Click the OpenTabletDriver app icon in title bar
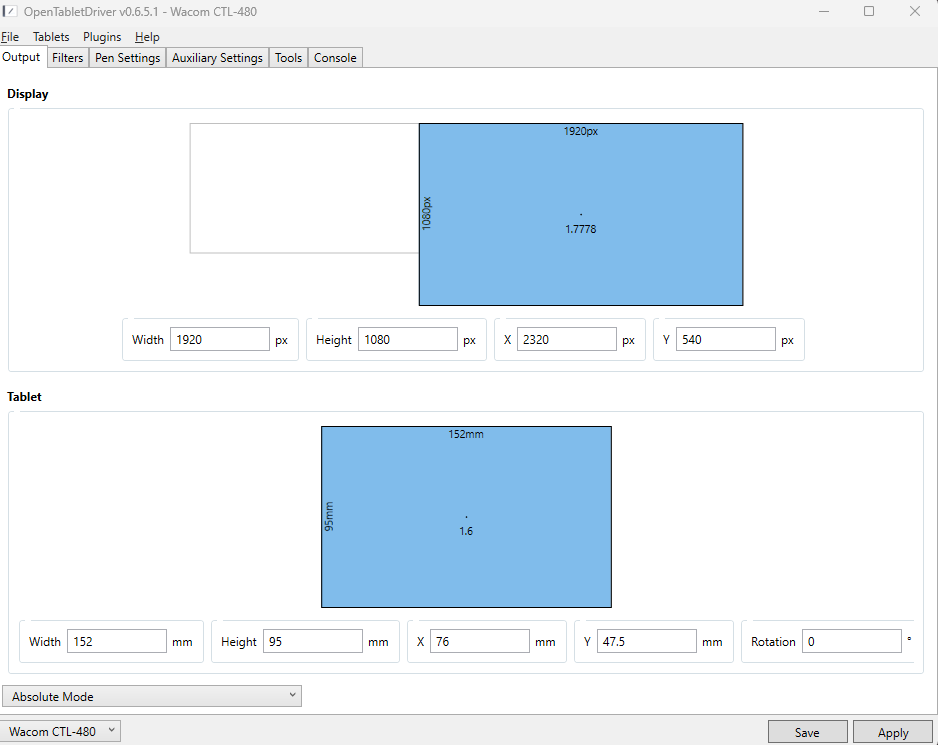Image resolution: width=938 pixels, height=745 pixels. pos(11,11)
